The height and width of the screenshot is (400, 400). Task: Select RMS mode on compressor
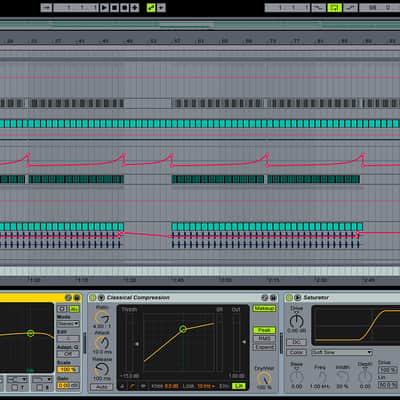264,339
